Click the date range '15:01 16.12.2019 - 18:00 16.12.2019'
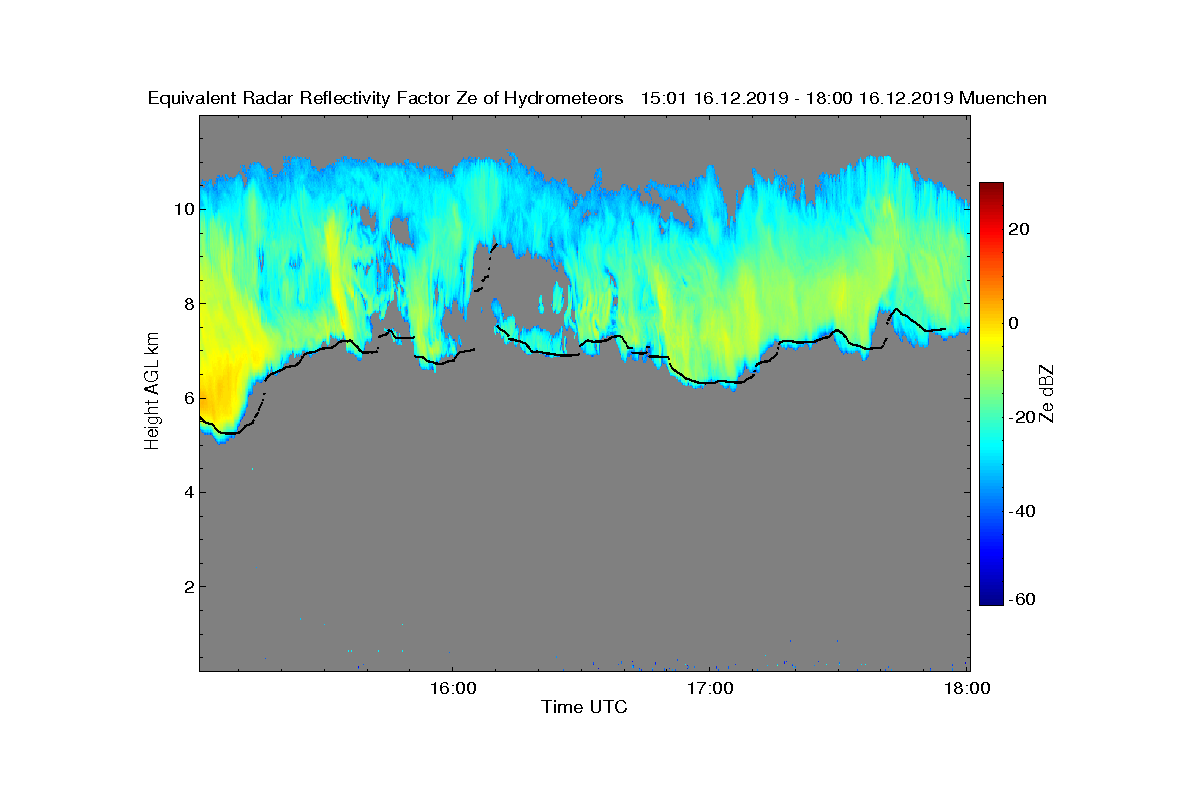This screenshot has height=800, width=1200. coord(796,98)
